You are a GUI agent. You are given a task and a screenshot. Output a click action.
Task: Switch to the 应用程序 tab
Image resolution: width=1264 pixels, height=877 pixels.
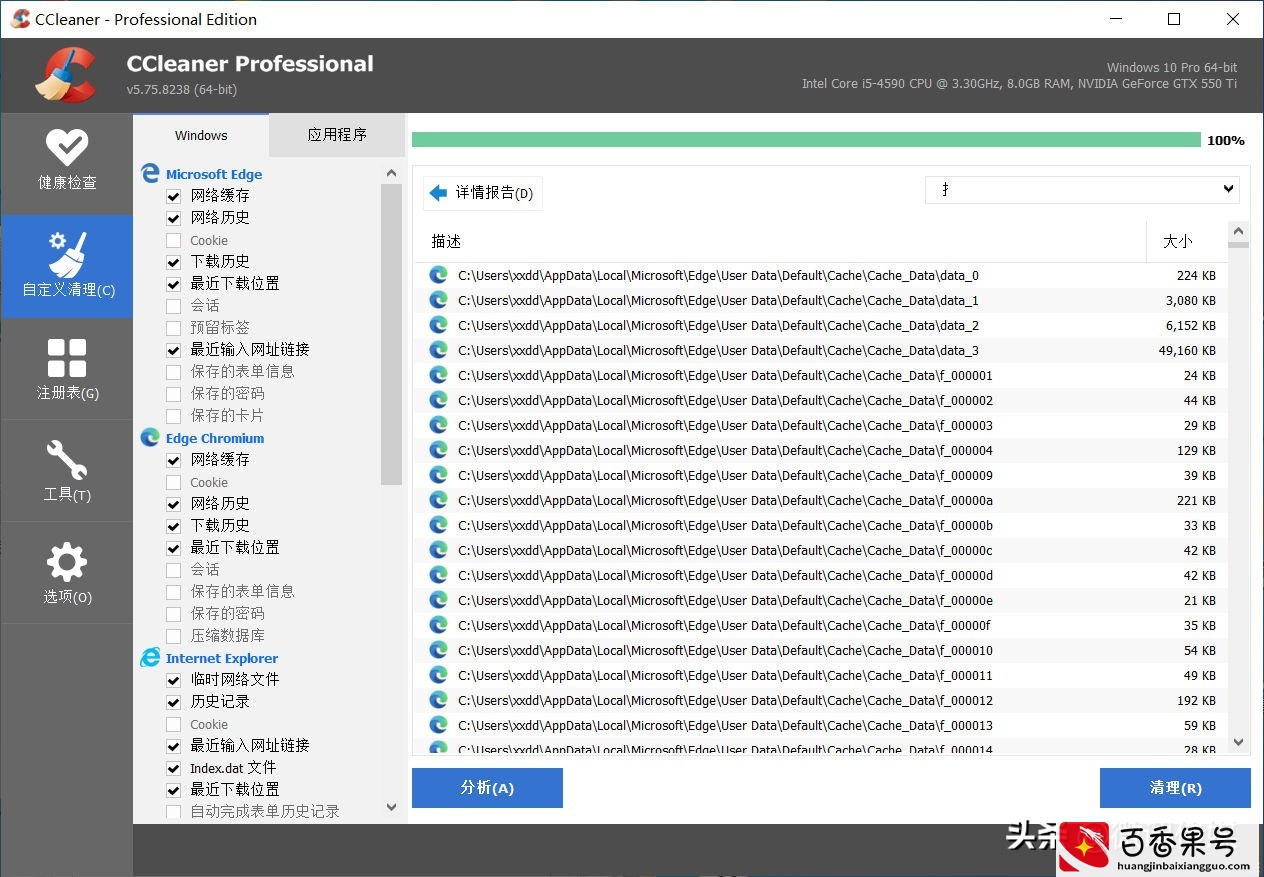337,134
